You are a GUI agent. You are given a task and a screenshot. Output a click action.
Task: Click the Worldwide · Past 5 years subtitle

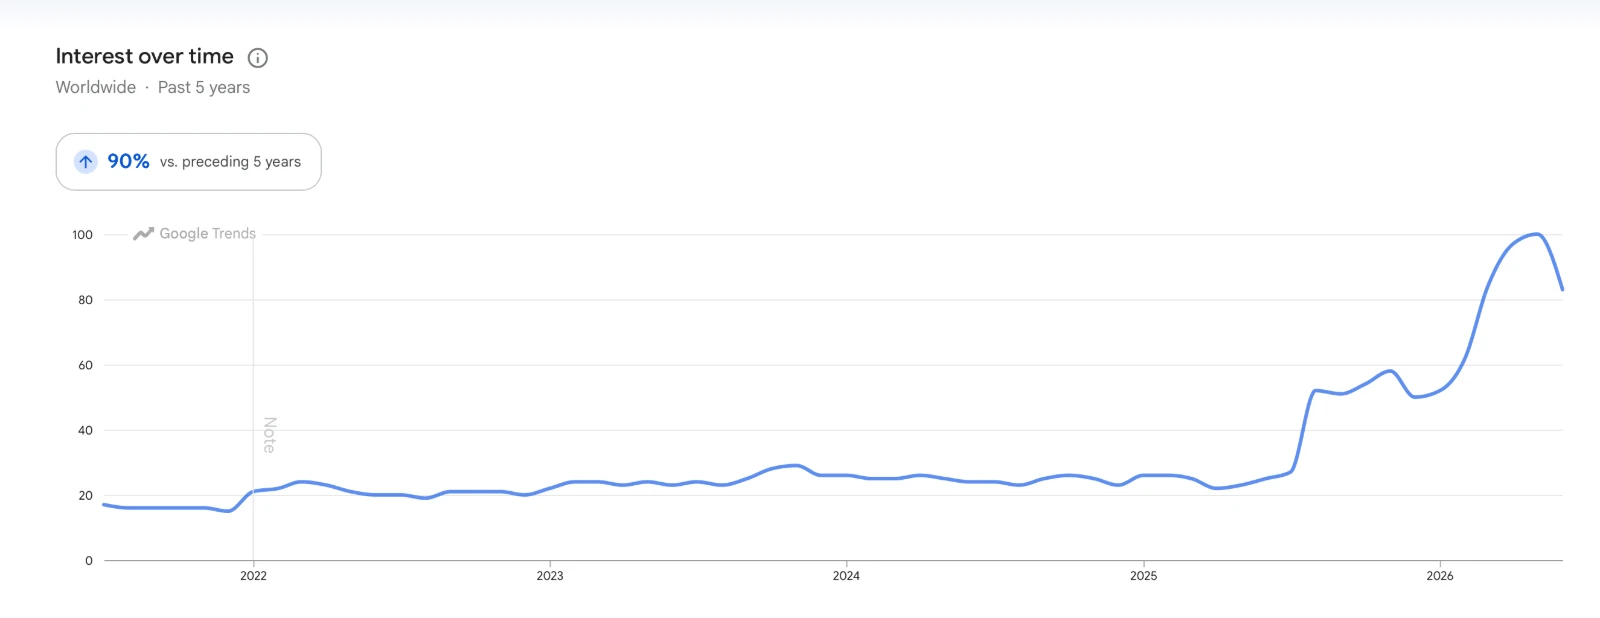point(153,87)
